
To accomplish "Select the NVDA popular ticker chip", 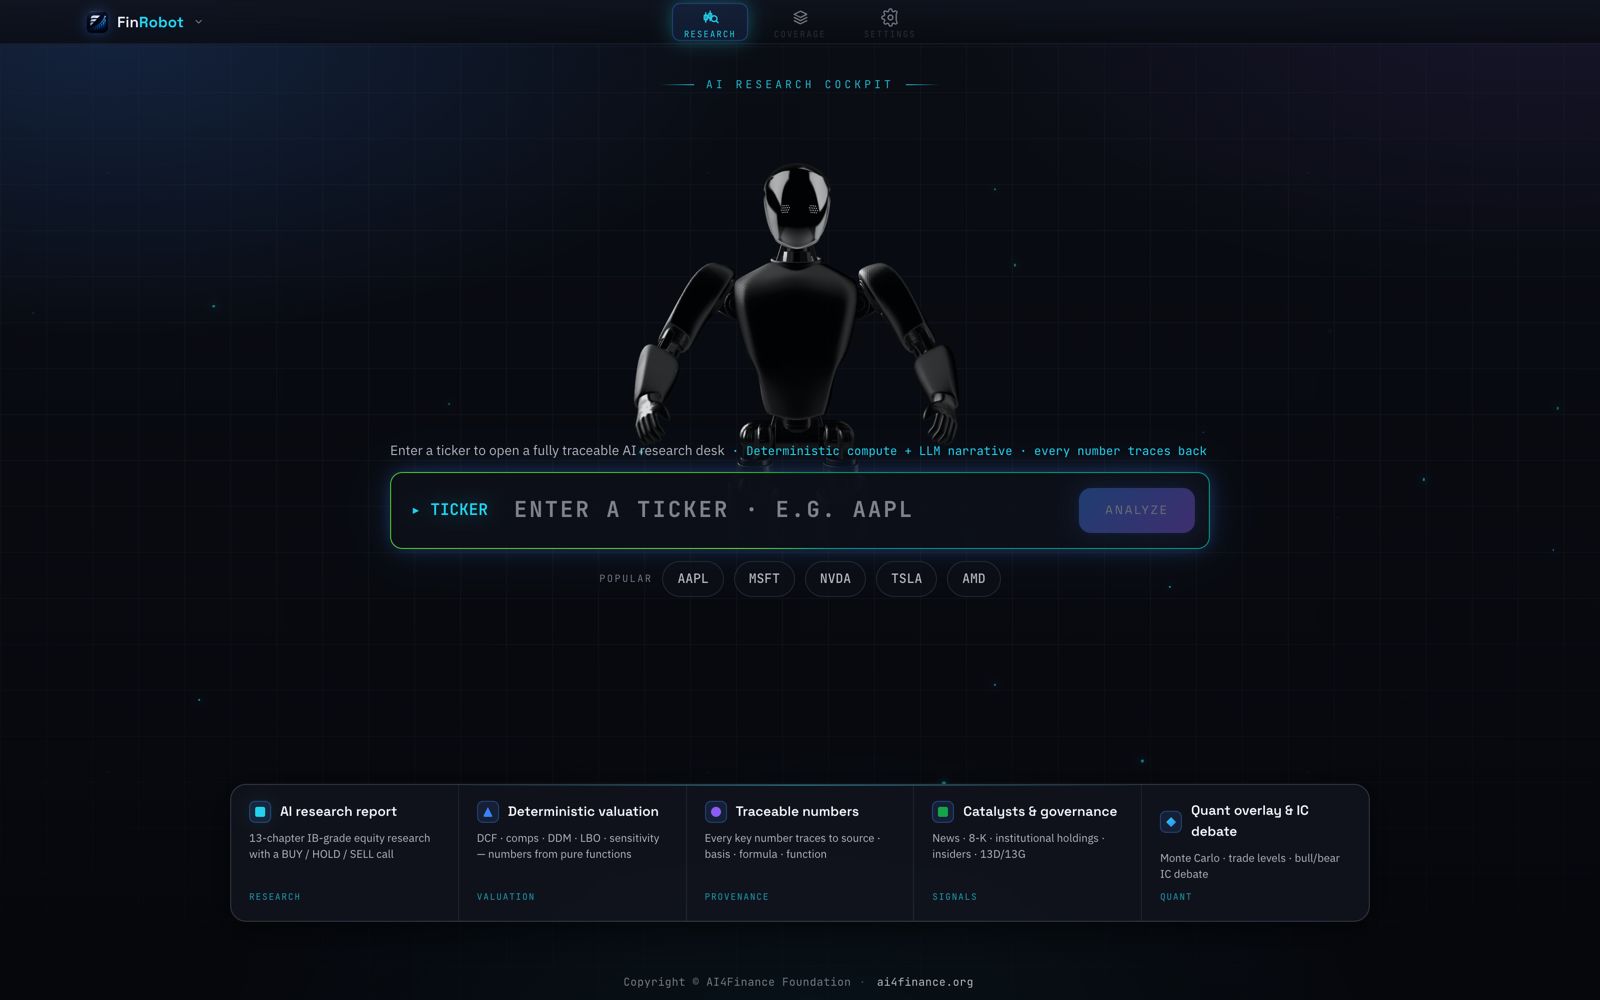I will (835, 579).
